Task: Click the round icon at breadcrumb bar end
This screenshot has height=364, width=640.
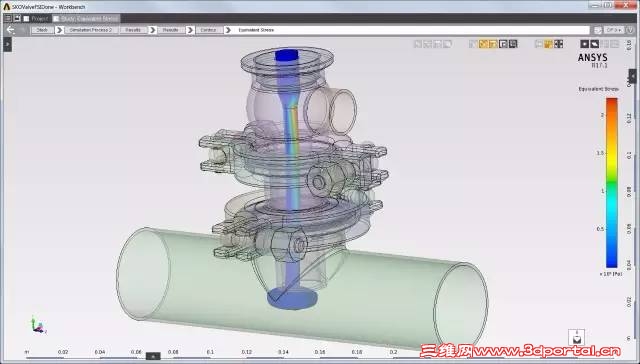Action: tap(629, 30)
